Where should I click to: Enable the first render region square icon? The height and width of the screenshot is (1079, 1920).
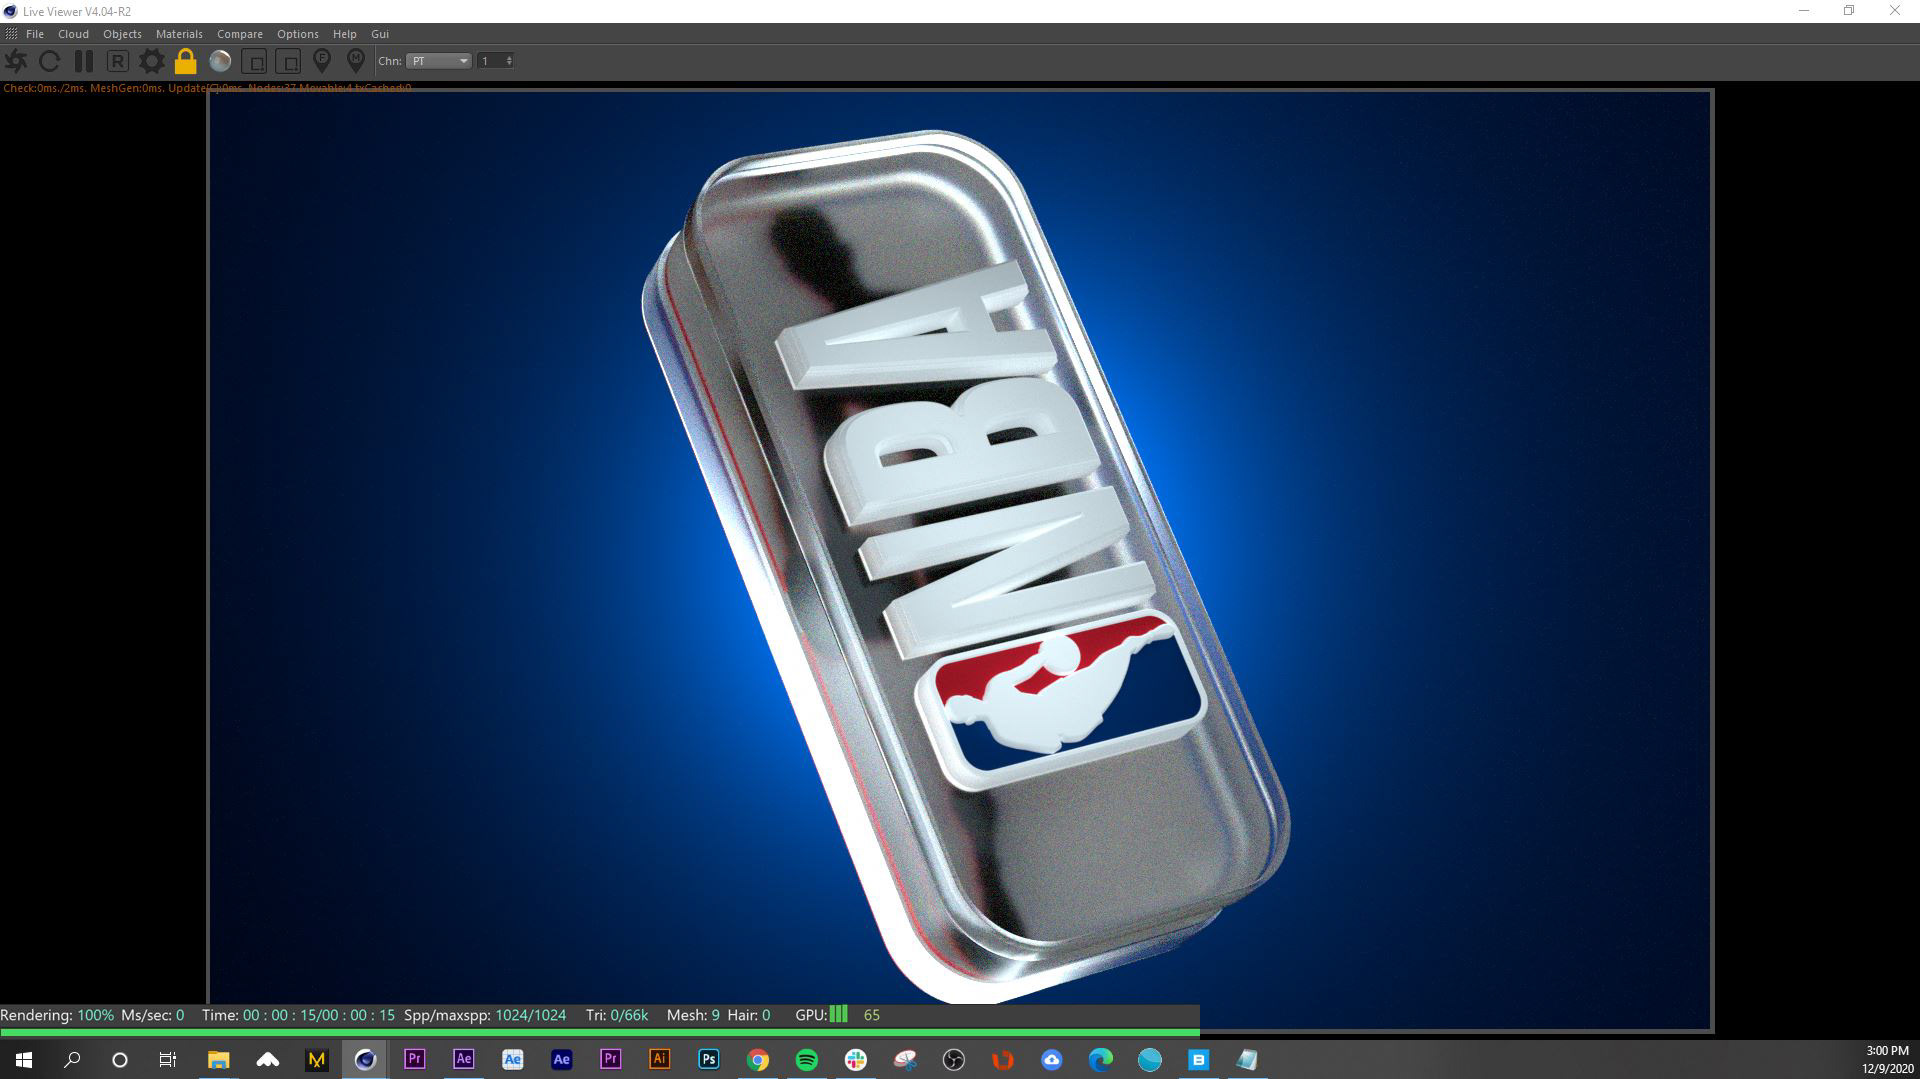254,62
